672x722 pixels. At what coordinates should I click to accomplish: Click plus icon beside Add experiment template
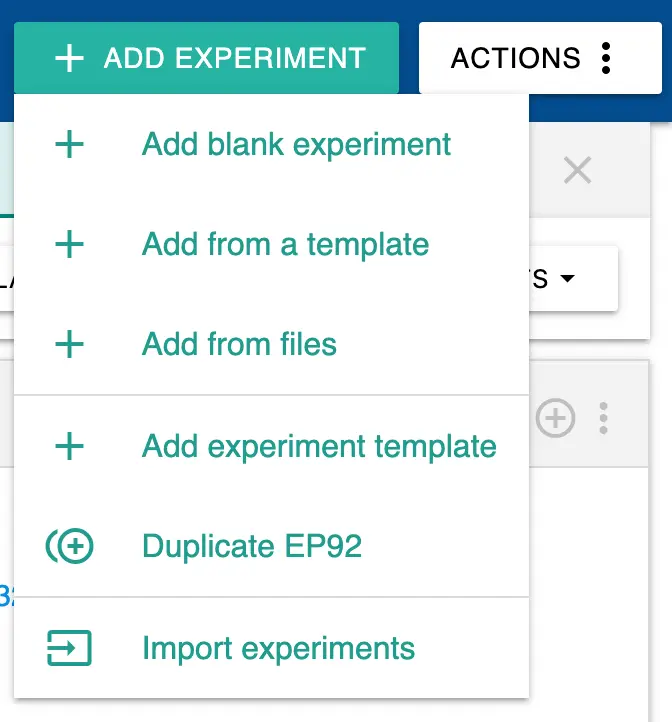click(69, 446)
